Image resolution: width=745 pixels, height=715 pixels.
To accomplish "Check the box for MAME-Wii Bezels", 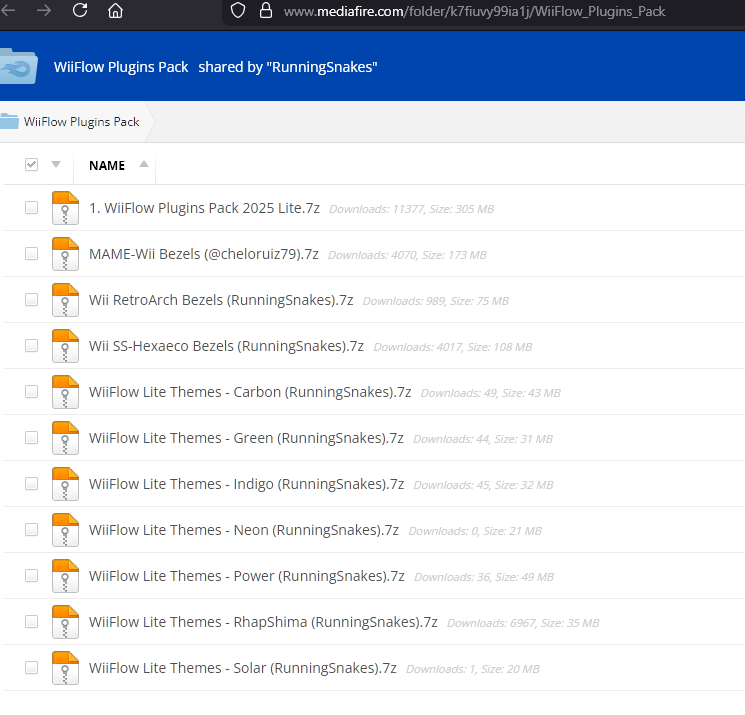I will tap(31, 254).
